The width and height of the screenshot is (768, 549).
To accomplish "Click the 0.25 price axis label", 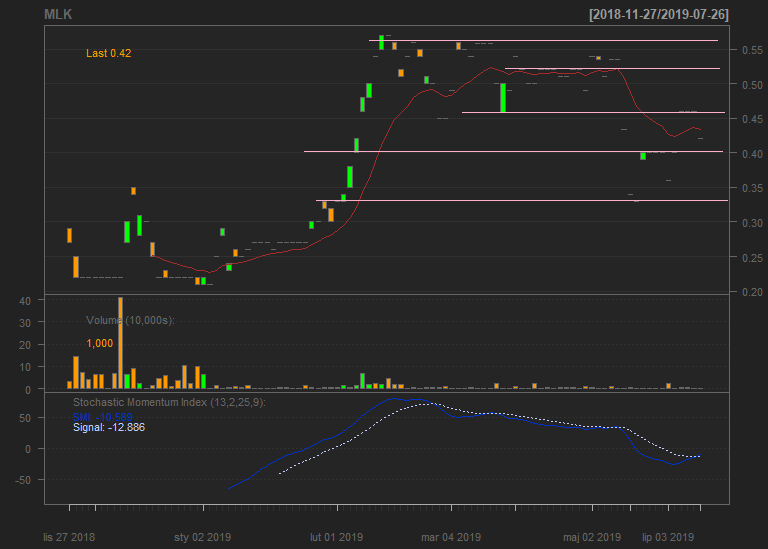I will tap(752, 258).
